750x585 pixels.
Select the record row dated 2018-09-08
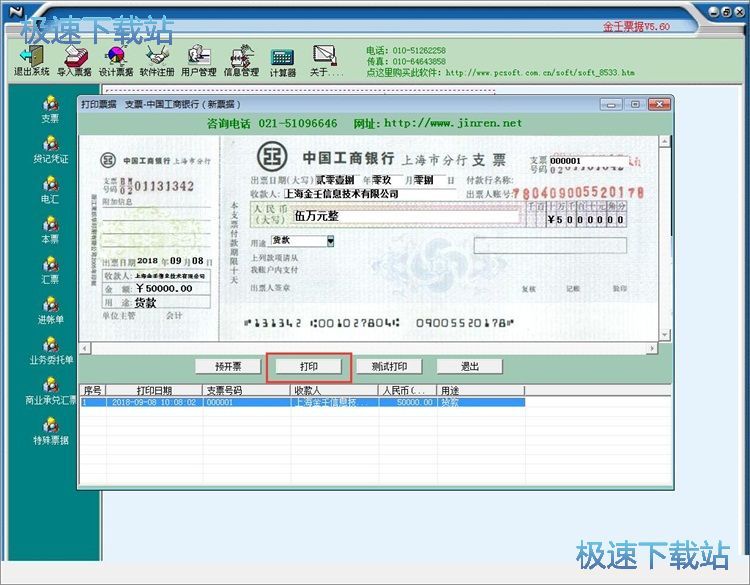point(302,402)
